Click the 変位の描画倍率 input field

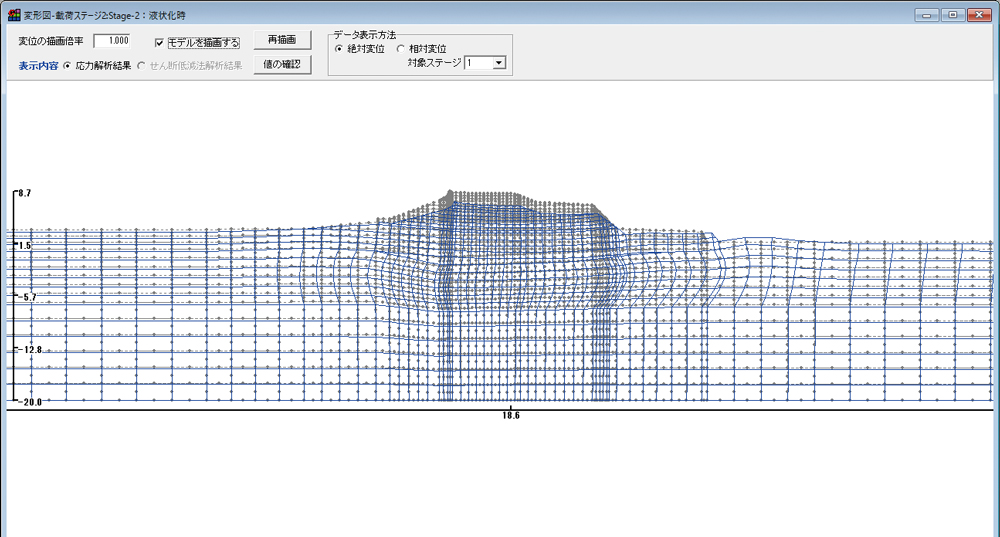[112, 41]
